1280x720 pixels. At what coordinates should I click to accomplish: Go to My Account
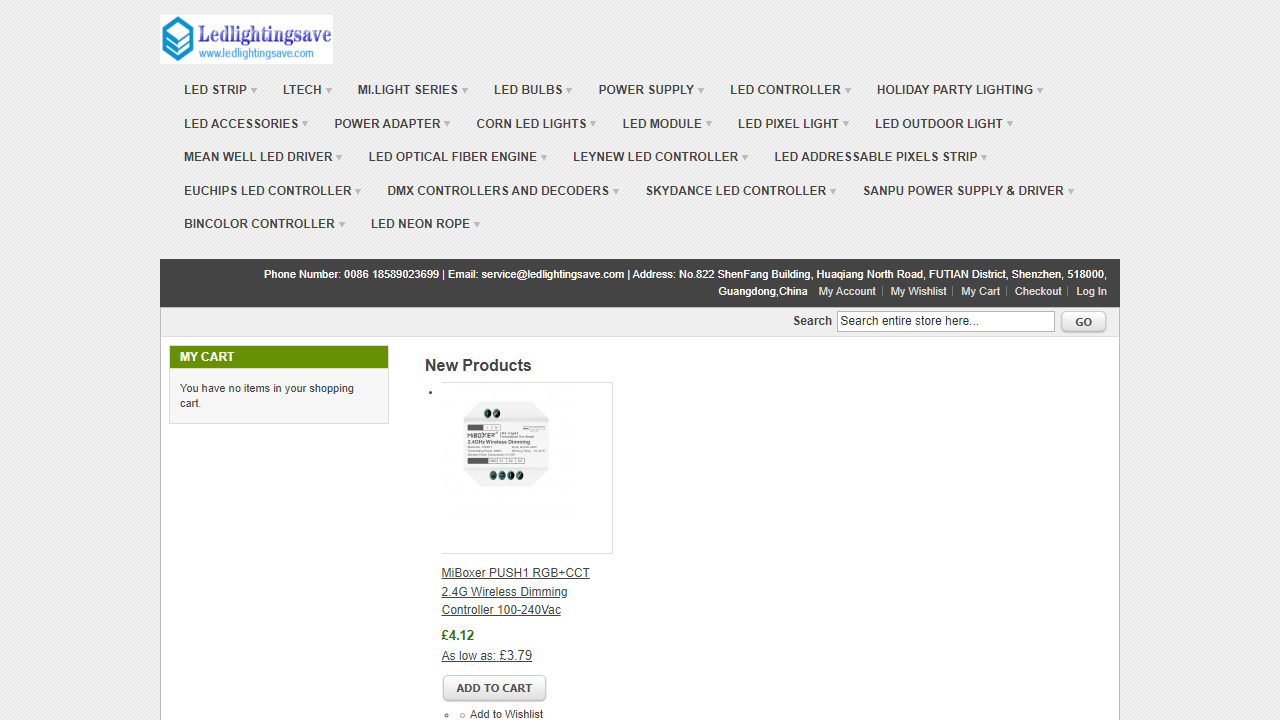tap(847, 291)
